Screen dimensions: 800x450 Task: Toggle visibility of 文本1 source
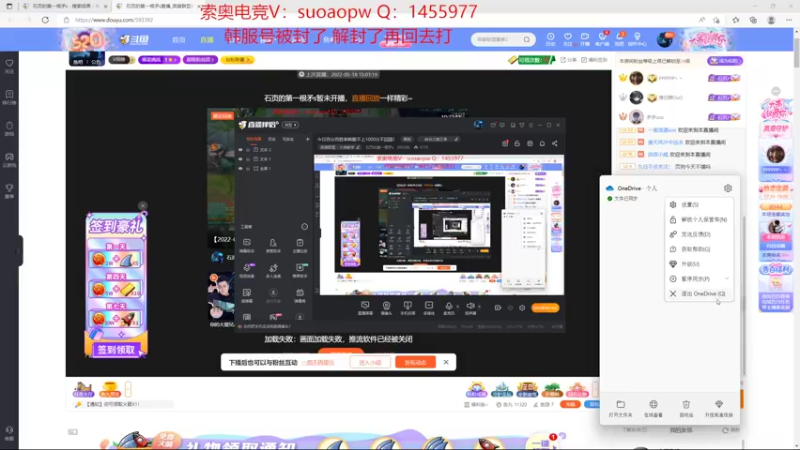tap(240, 159)
